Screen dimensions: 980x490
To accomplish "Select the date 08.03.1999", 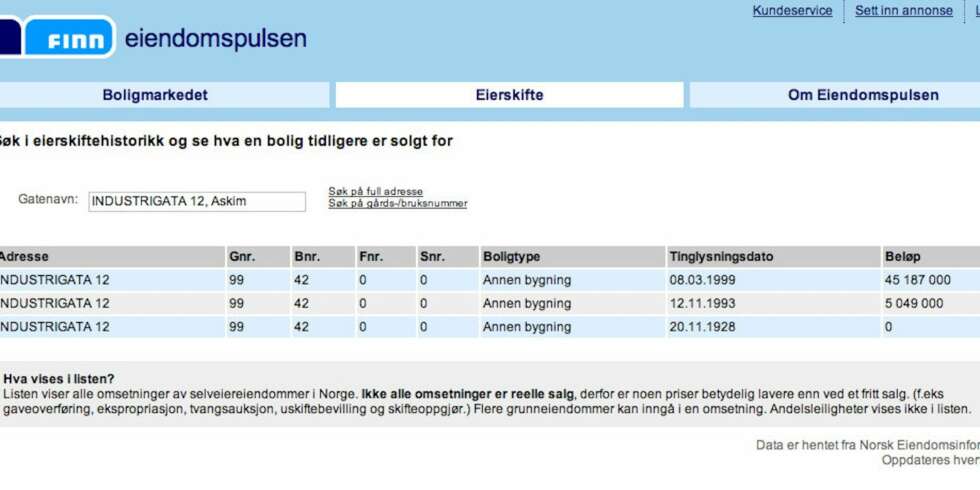I will click(x=702, y=280).
